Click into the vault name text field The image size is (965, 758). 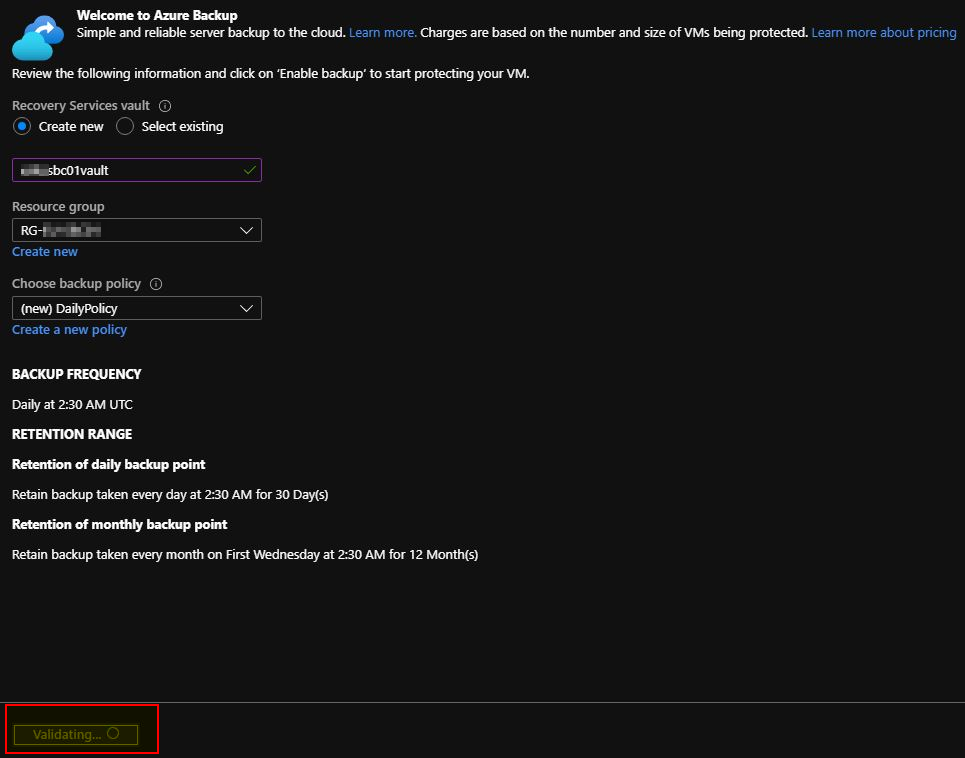click(130, 170)
